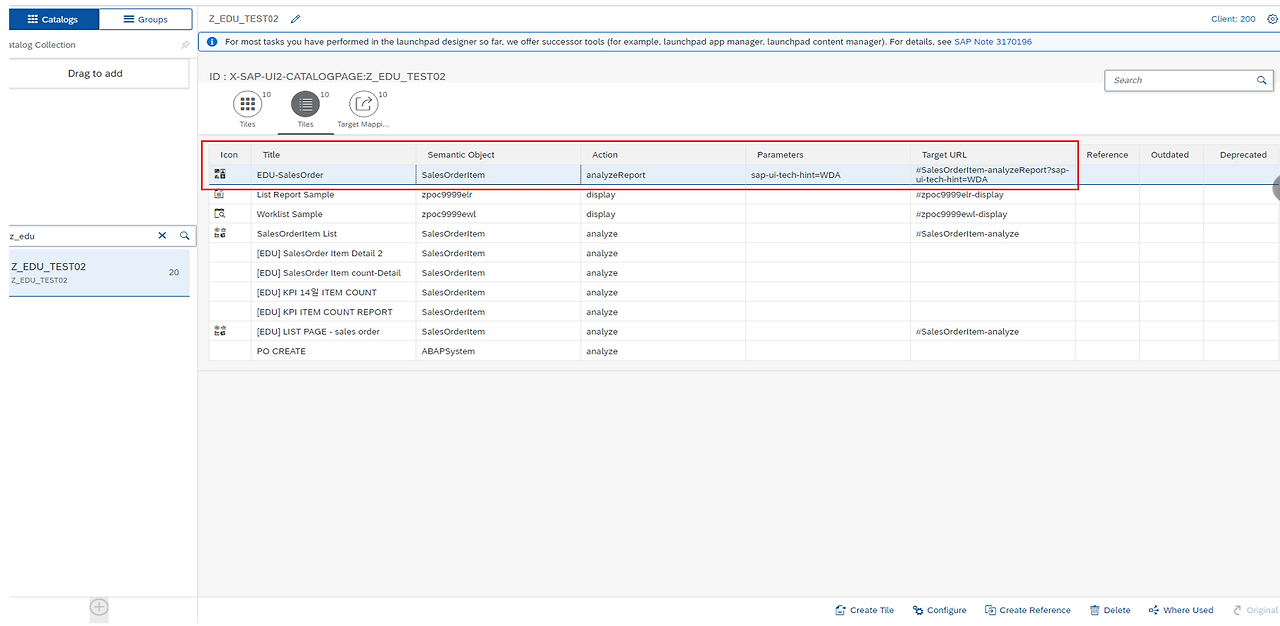Delete the selected tile

pos(1110,610)
